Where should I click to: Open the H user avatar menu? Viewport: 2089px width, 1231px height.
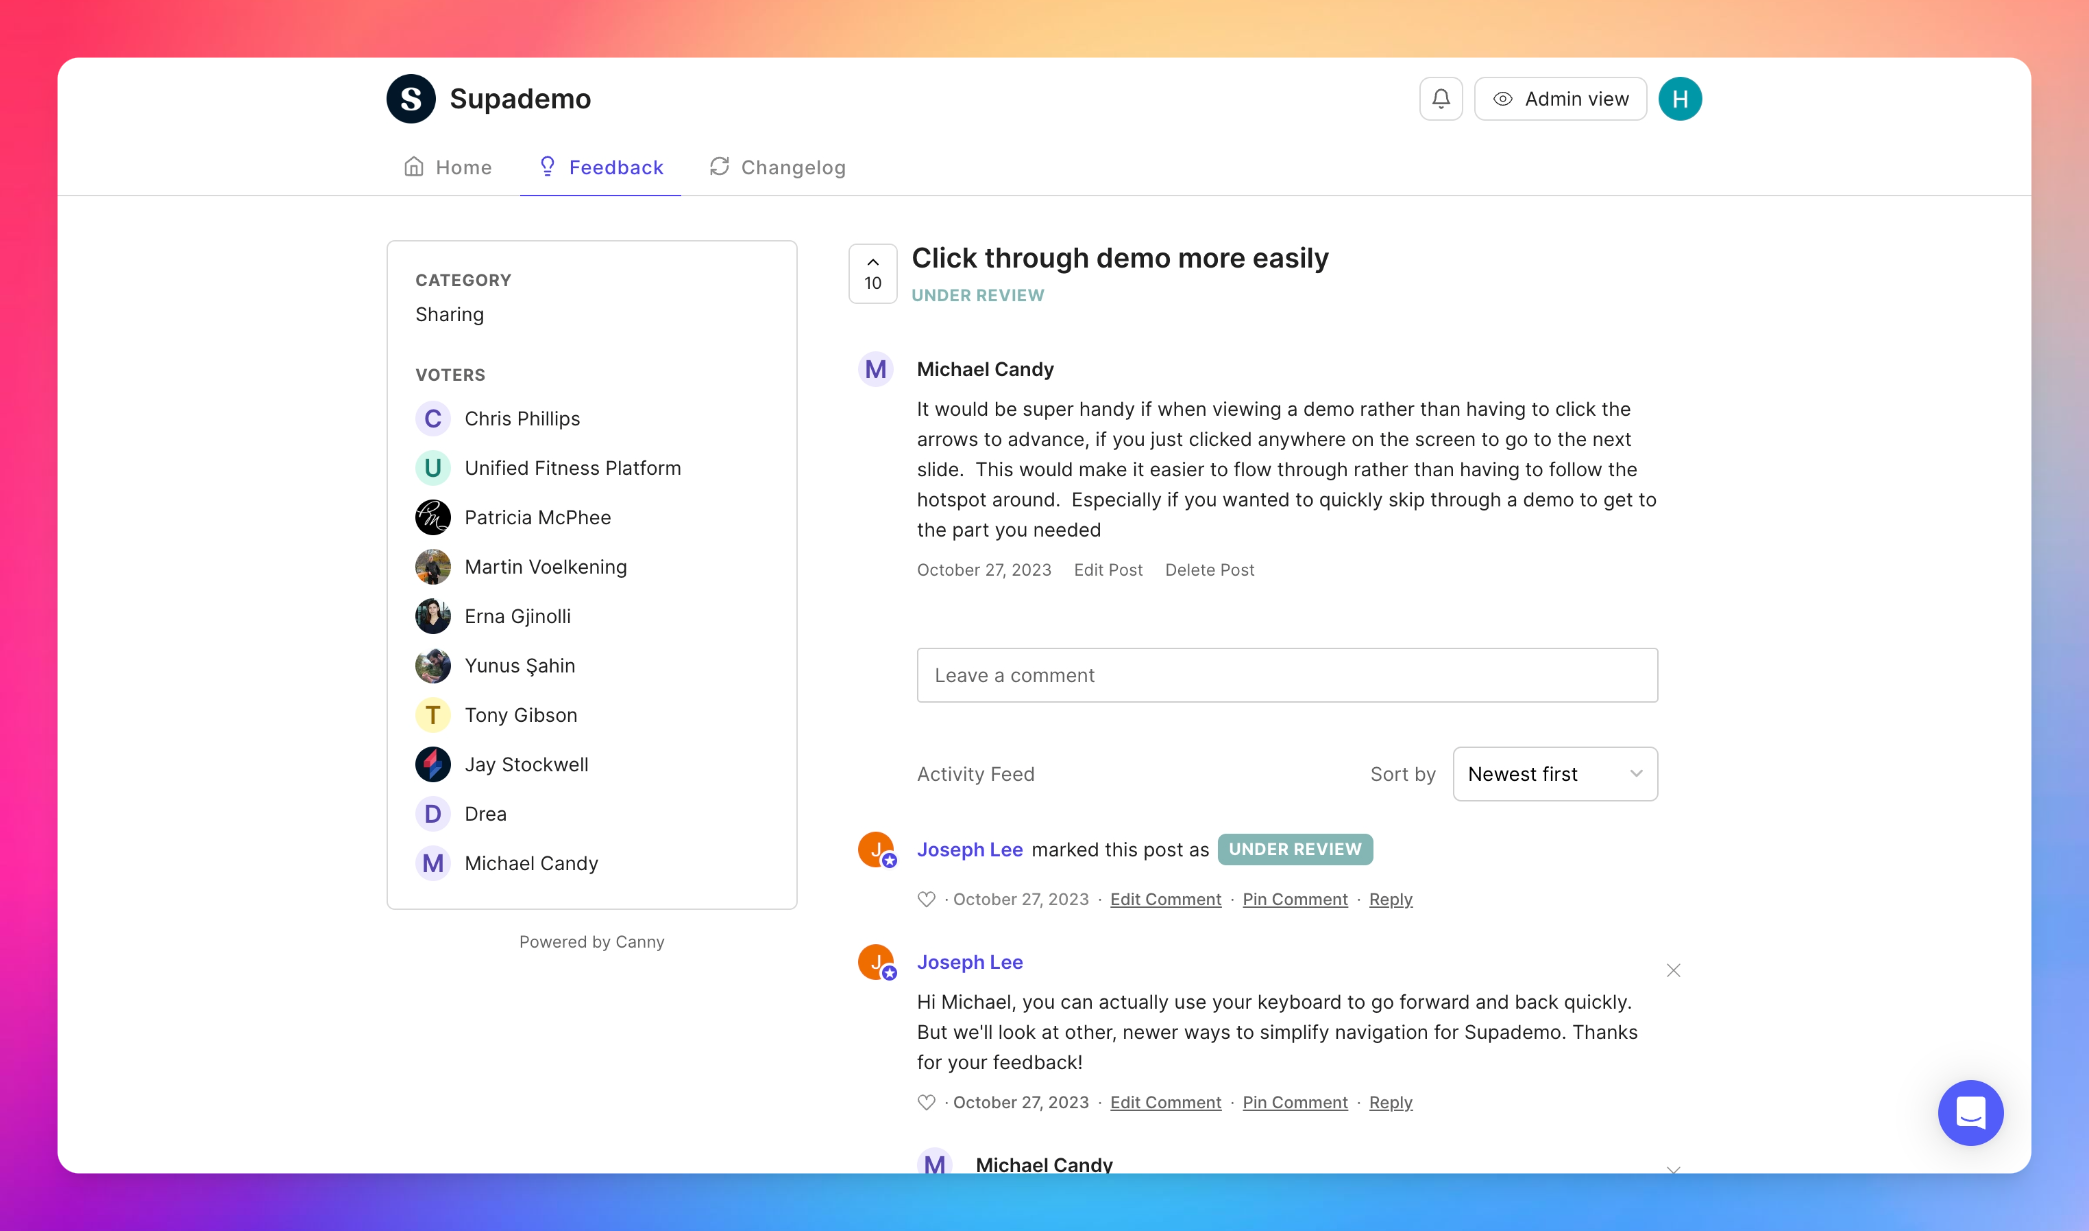[x=1680, y=99]
